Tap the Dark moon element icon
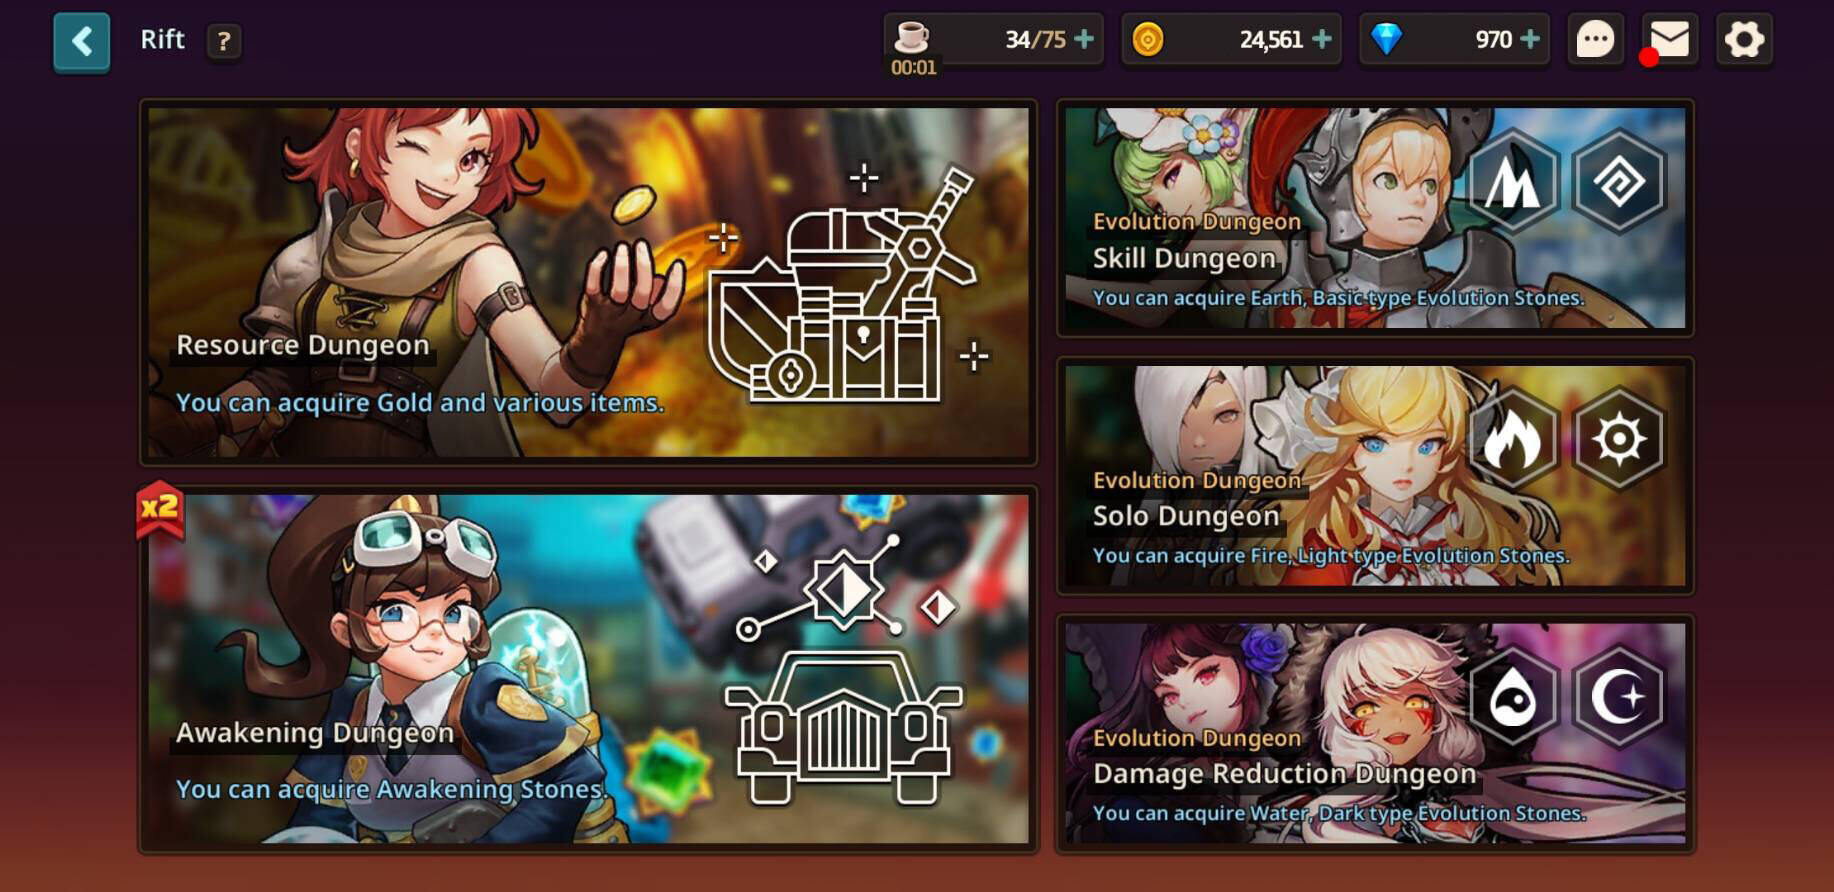The image size is (1834, 892). [1619, 697]
